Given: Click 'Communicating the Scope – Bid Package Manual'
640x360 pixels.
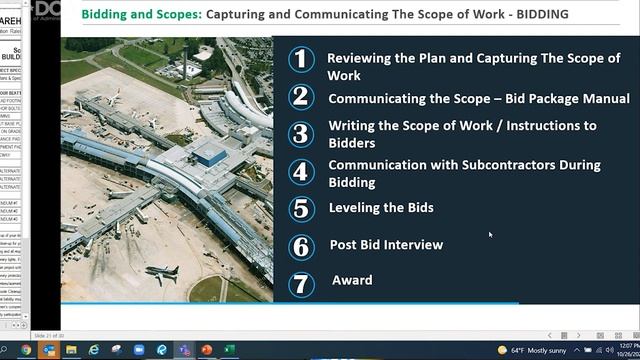Looking at the screenshot, I should (479, 99).
